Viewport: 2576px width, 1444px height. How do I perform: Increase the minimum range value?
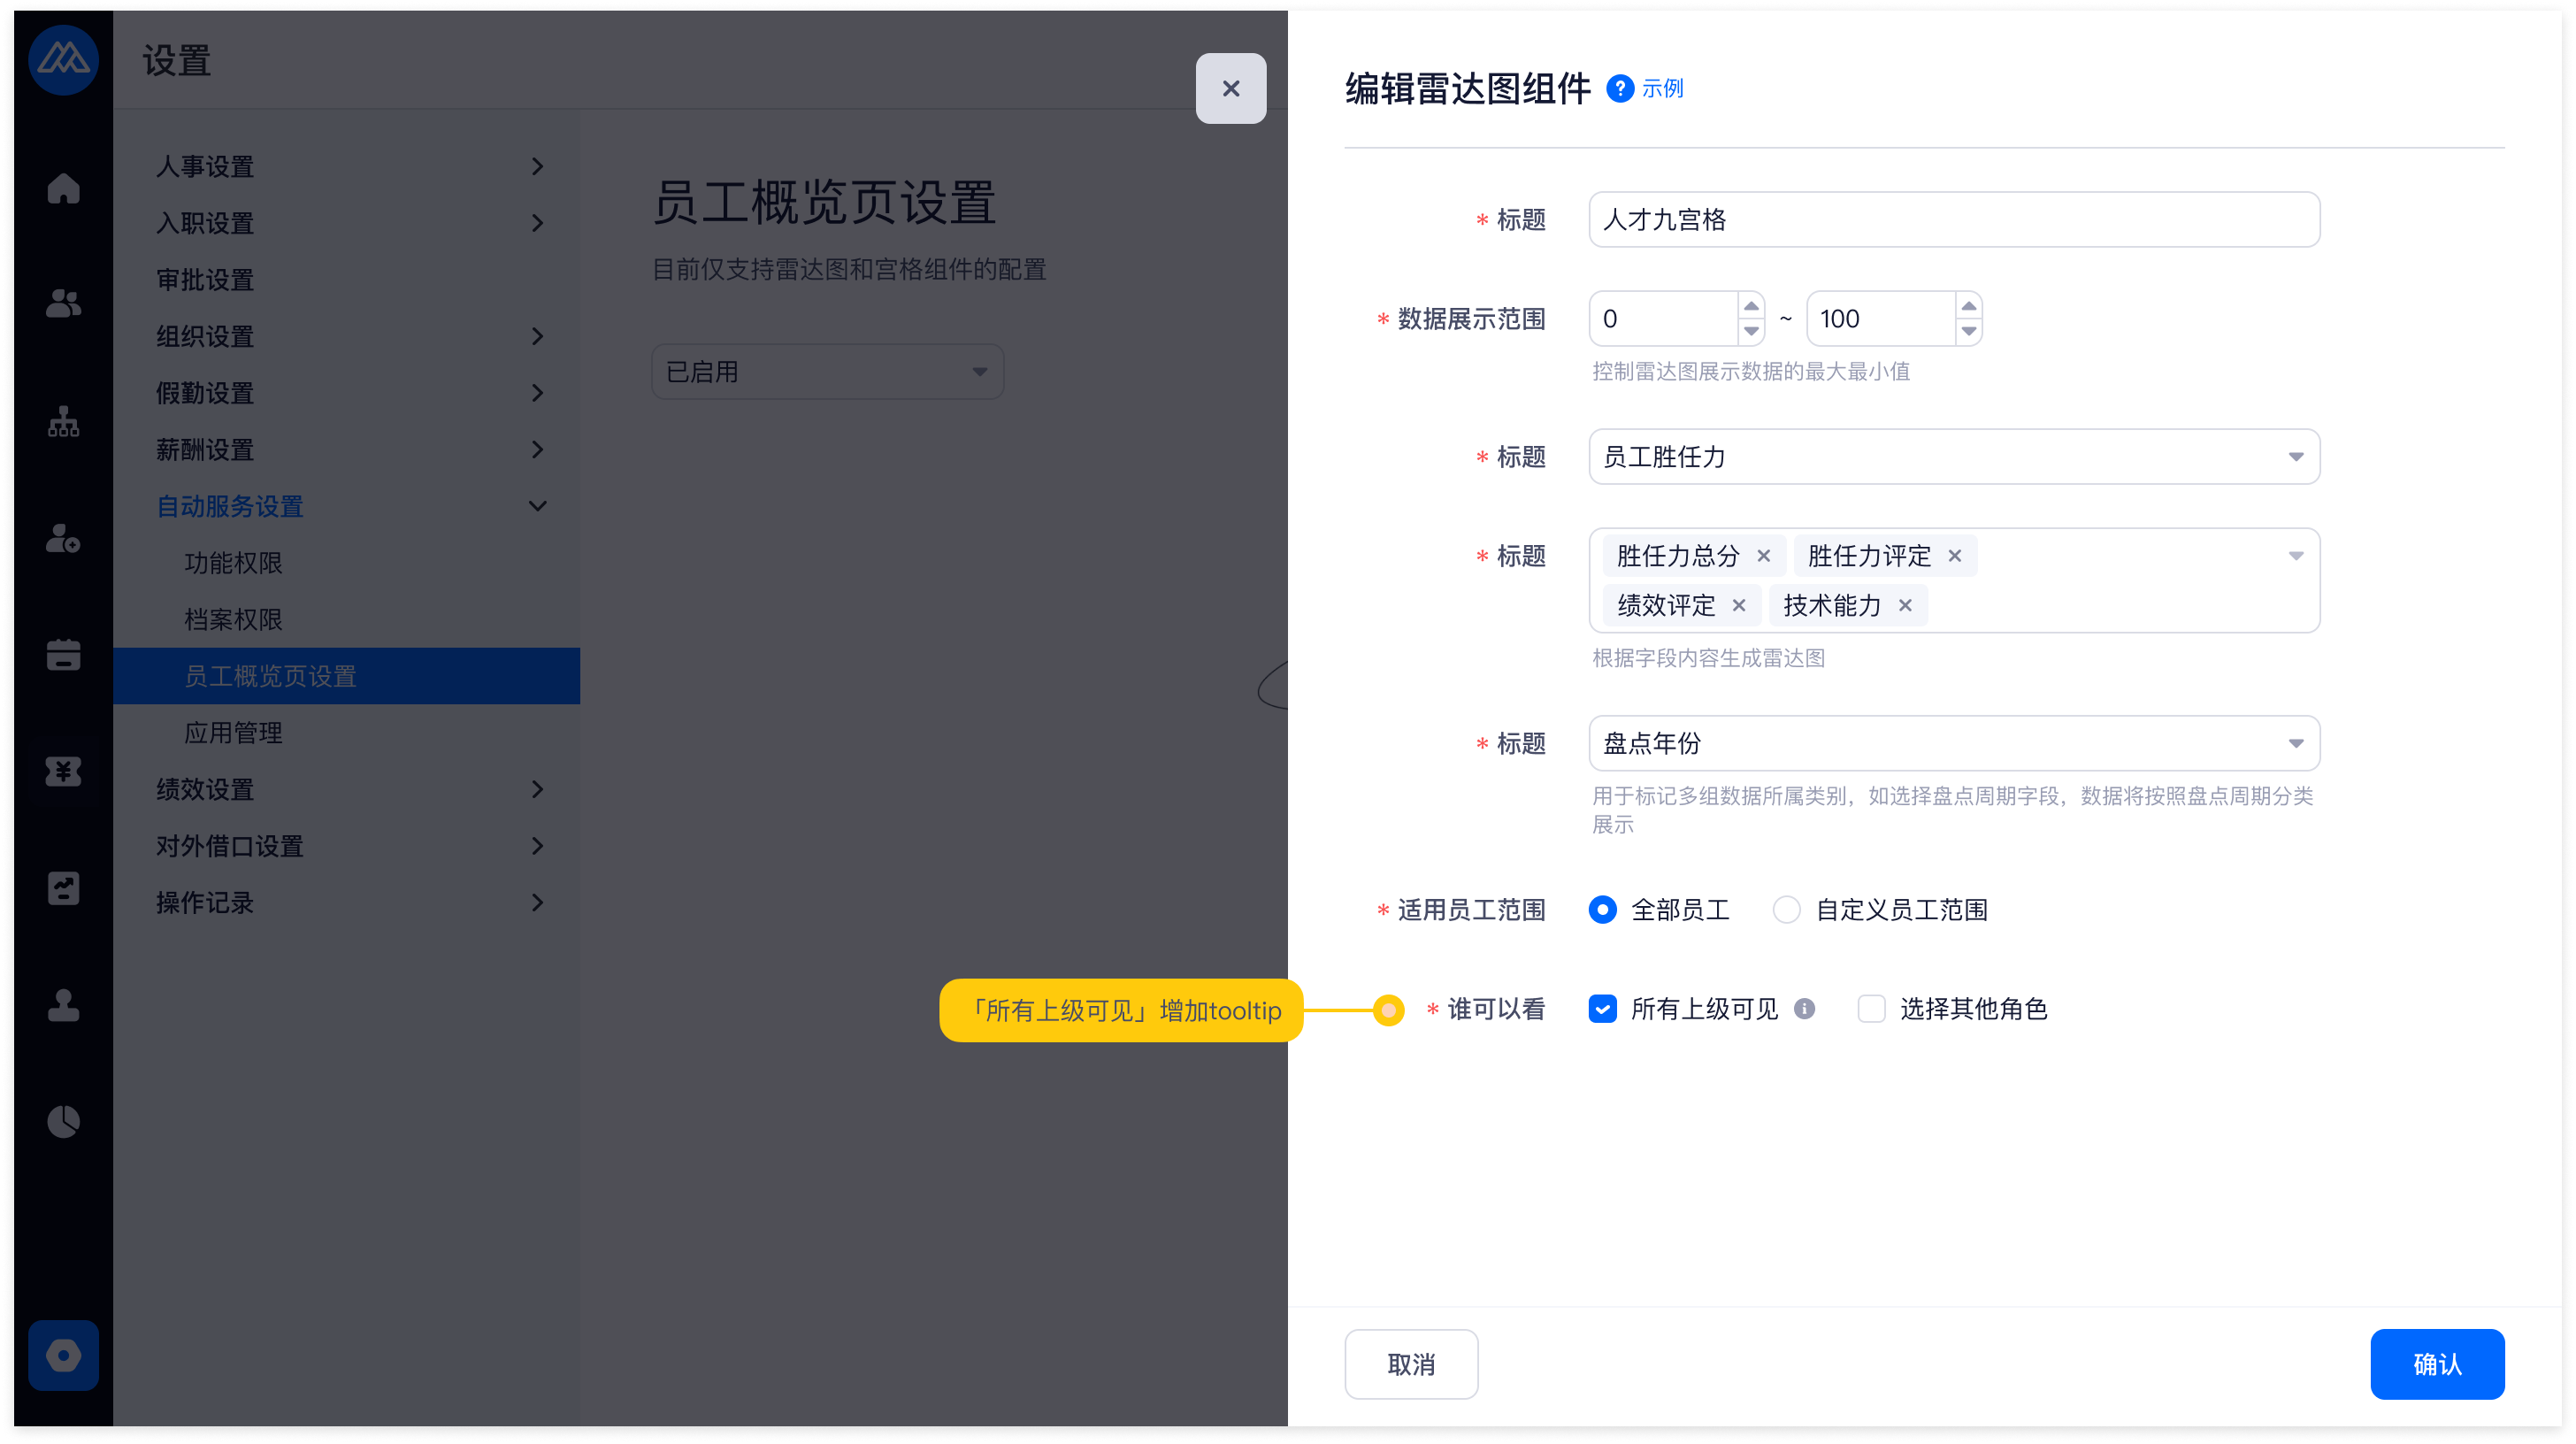[x=1751, y=306]
